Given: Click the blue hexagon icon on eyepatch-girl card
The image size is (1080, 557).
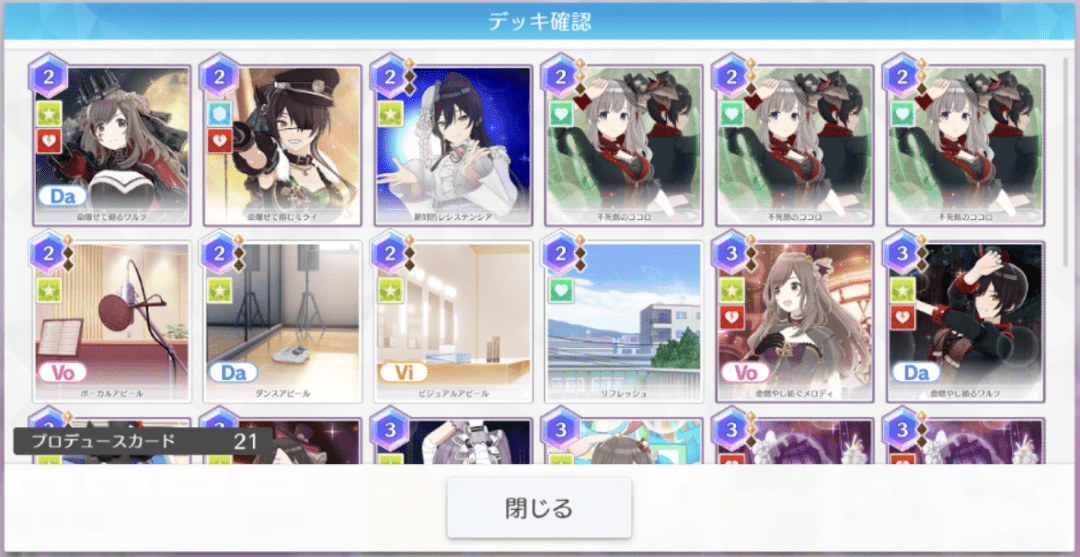Looking at the screenshot, I should (219, 114).
